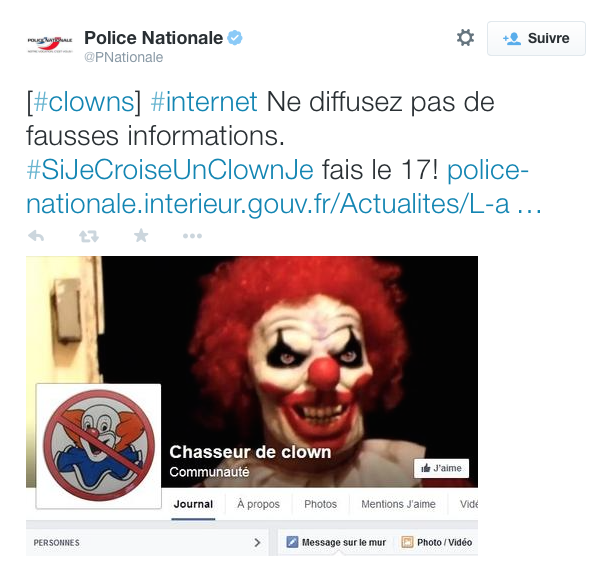Open the Photos tab
This screenshot has height=563, width=609.
[320, 504]
